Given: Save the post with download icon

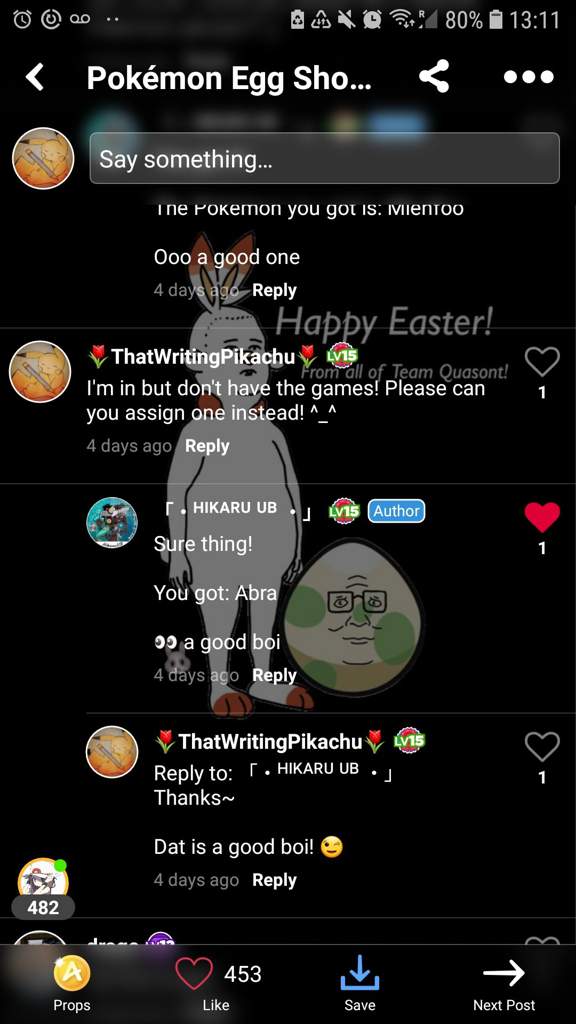Looking at the screenshot, I should [360, 974].
